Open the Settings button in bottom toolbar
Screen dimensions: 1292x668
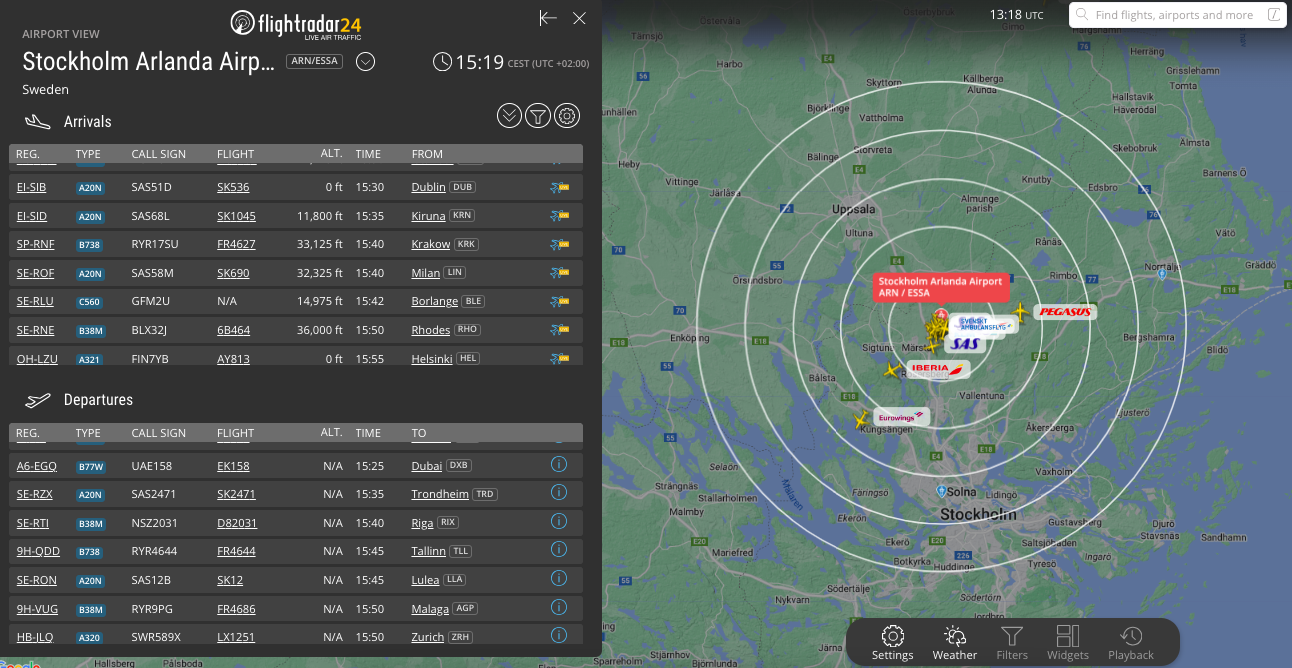click(892, 642)
